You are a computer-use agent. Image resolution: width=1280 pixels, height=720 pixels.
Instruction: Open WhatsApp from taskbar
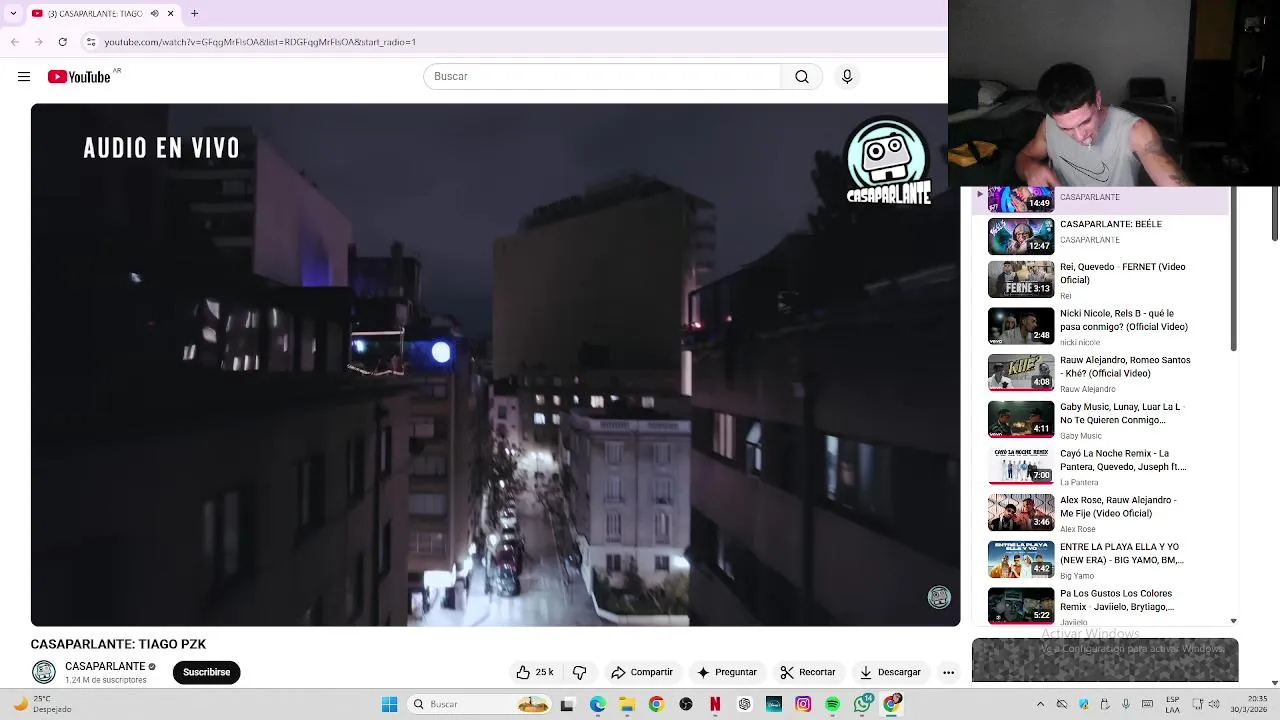tap(863, 705)
